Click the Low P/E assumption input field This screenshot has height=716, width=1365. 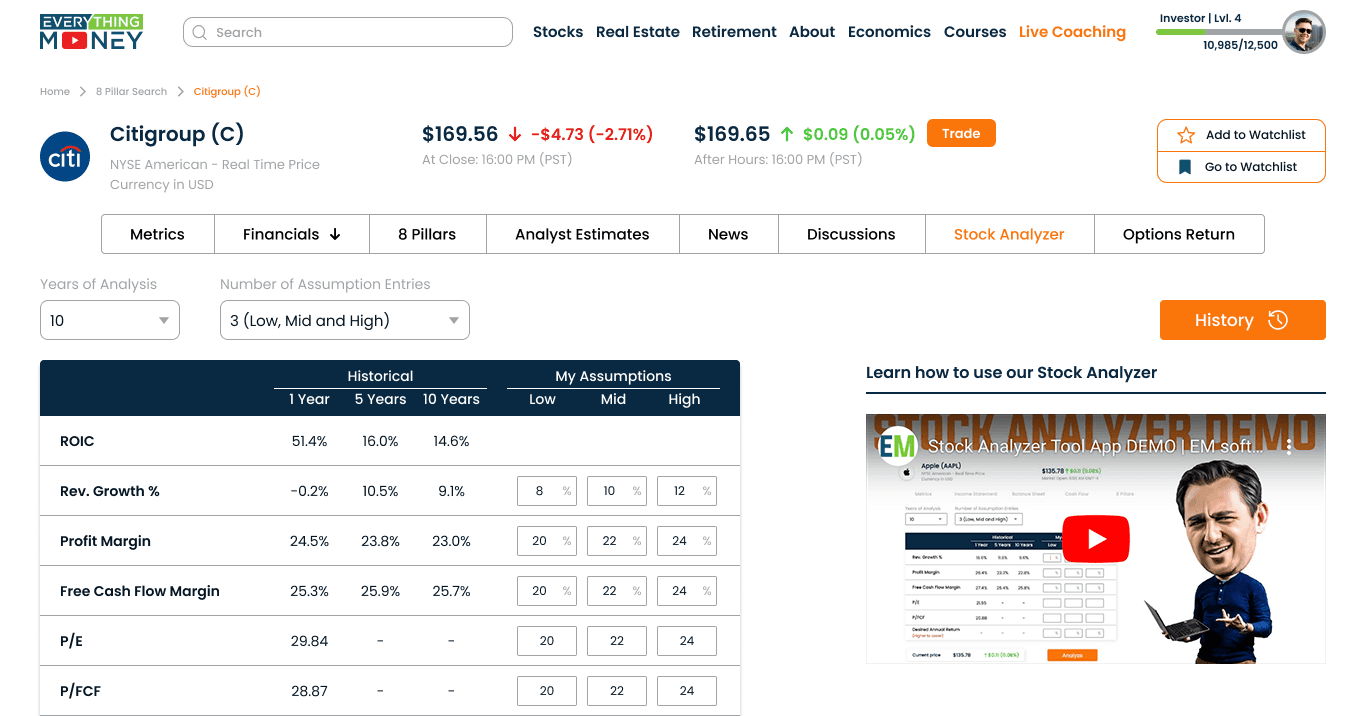pos(546,640)
